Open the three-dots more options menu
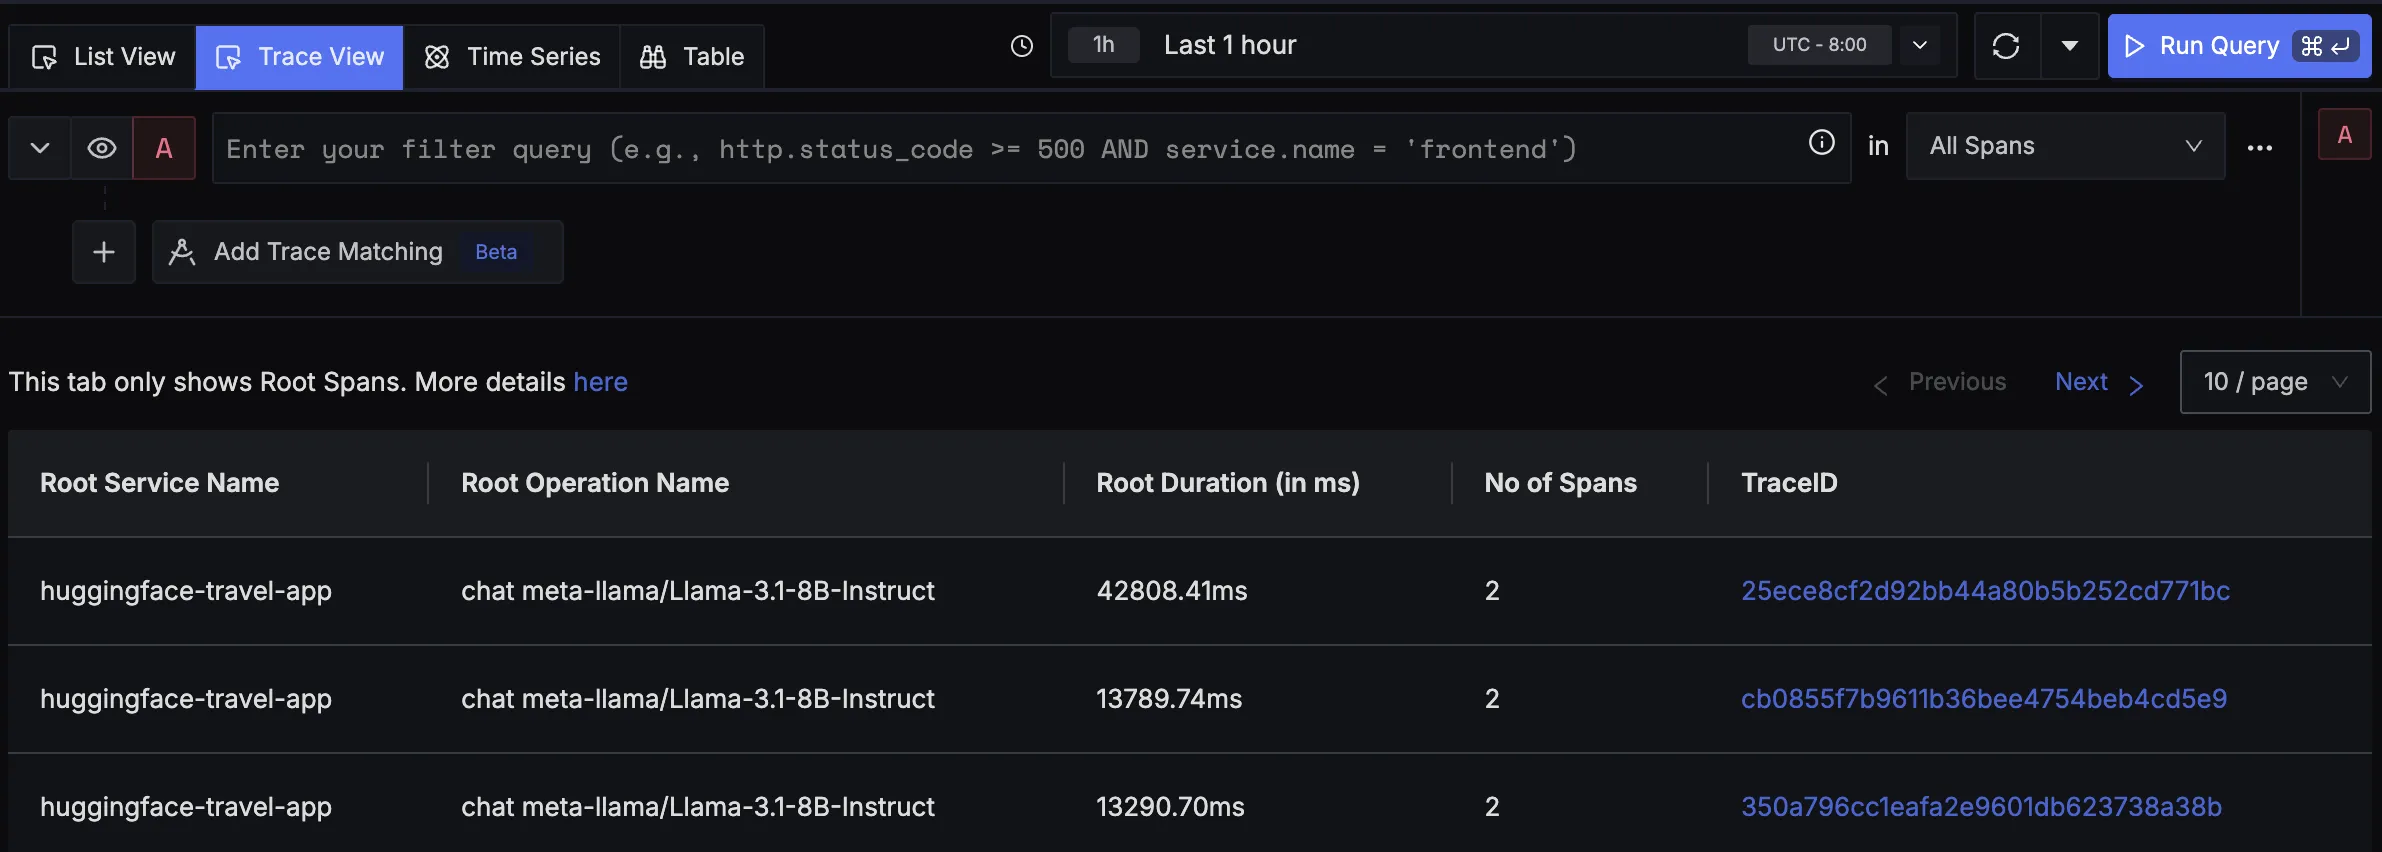The image size is (2382, 852). click(x=2259, y=148)
